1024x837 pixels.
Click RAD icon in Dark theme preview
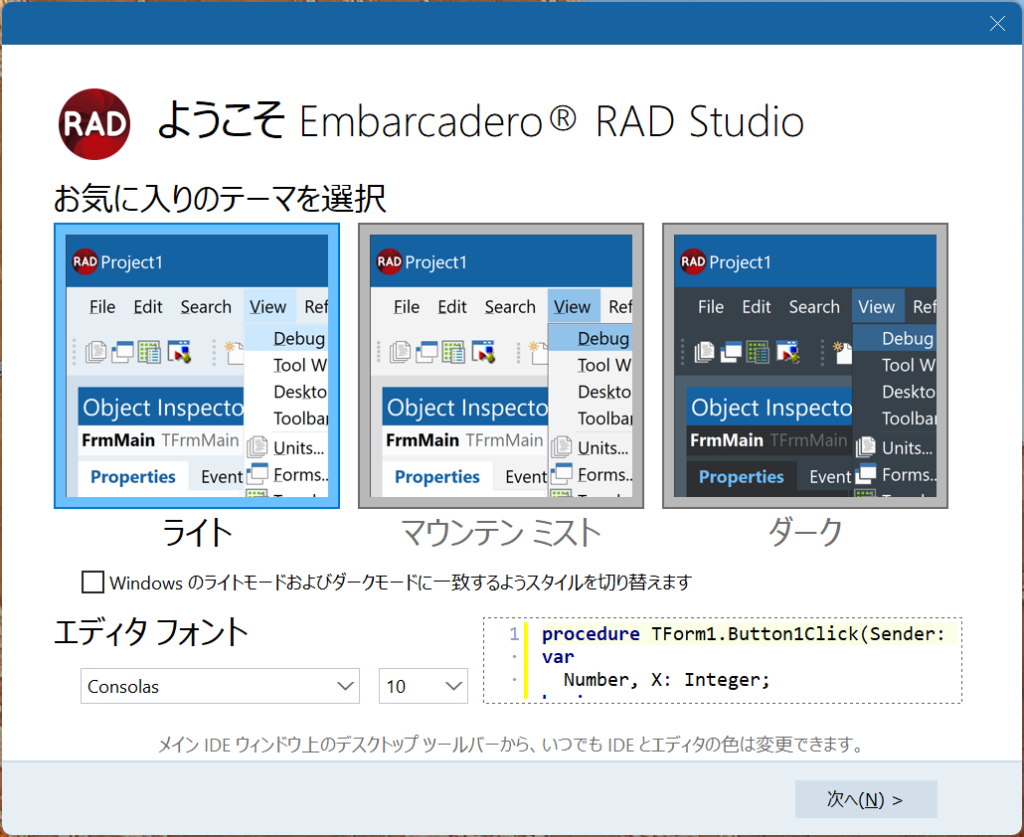[692, 262]
